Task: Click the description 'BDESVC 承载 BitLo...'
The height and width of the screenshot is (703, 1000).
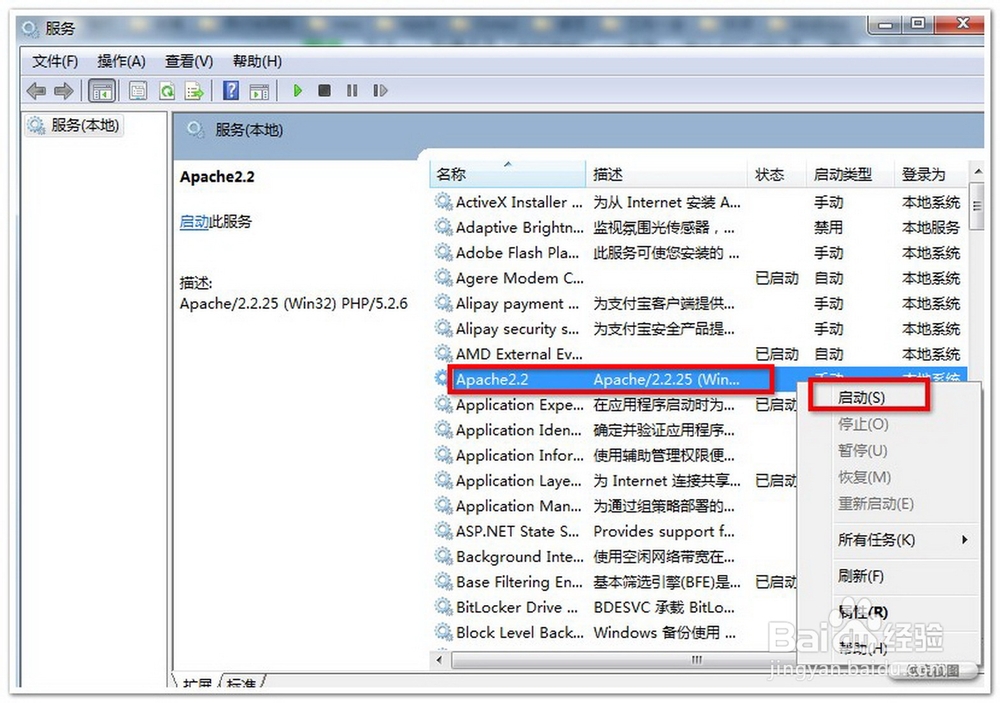Action: [663, 607]
